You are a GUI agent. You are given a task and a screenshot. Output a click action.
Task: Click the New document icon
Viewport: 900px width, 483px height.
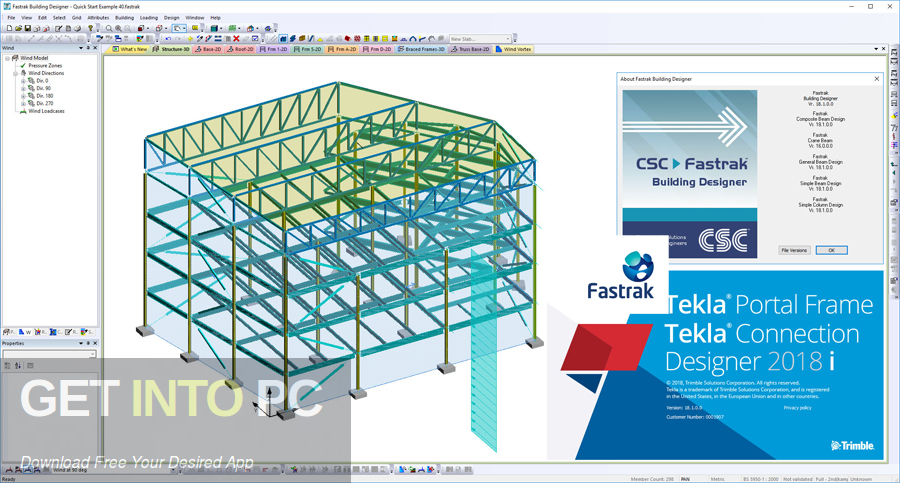pos(9,28)
